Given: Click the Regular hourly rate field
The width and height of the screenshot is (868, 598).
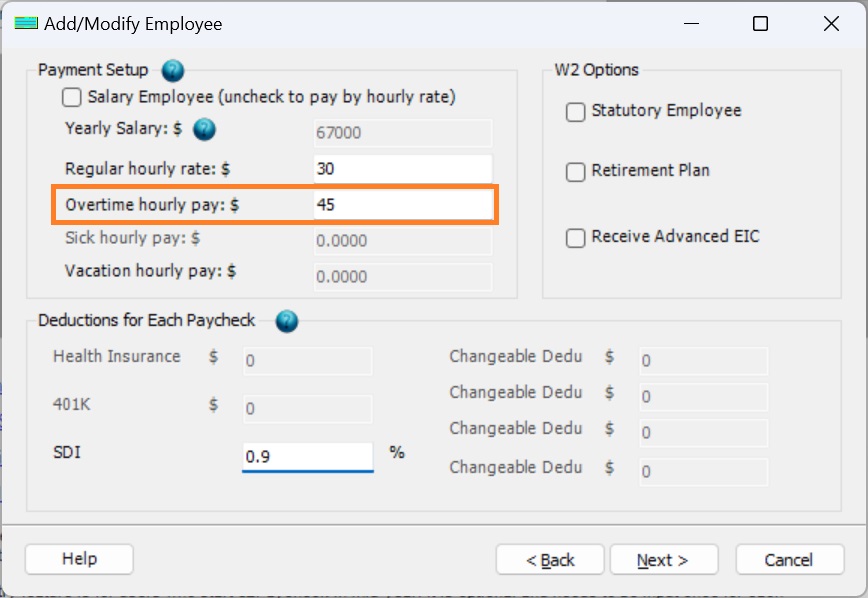Looking at the screenshot, I should click(400, 168).
